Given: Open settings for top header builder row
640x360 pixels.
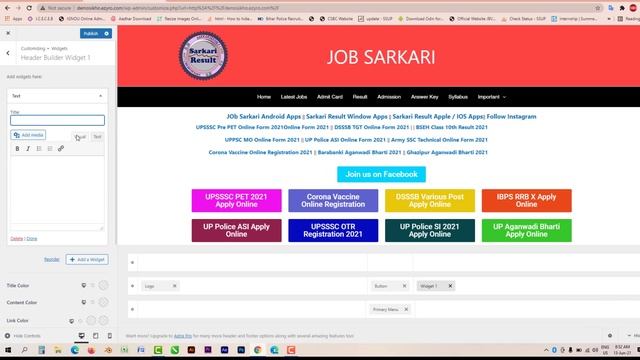Looking at the screenshot, I should [x=132, y=262].
